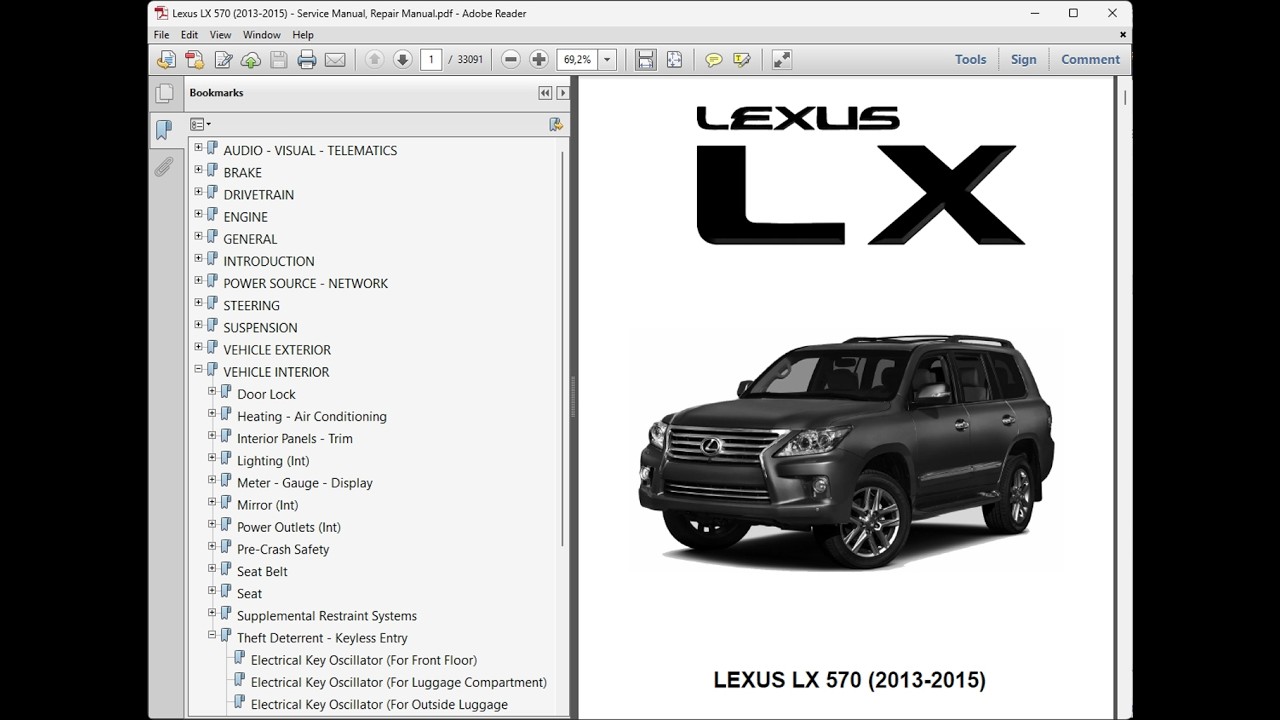This screenshot has height=720, width=1280.
Task: Select the Pre-Crash Safety bookmark
Action: point(283,549)
